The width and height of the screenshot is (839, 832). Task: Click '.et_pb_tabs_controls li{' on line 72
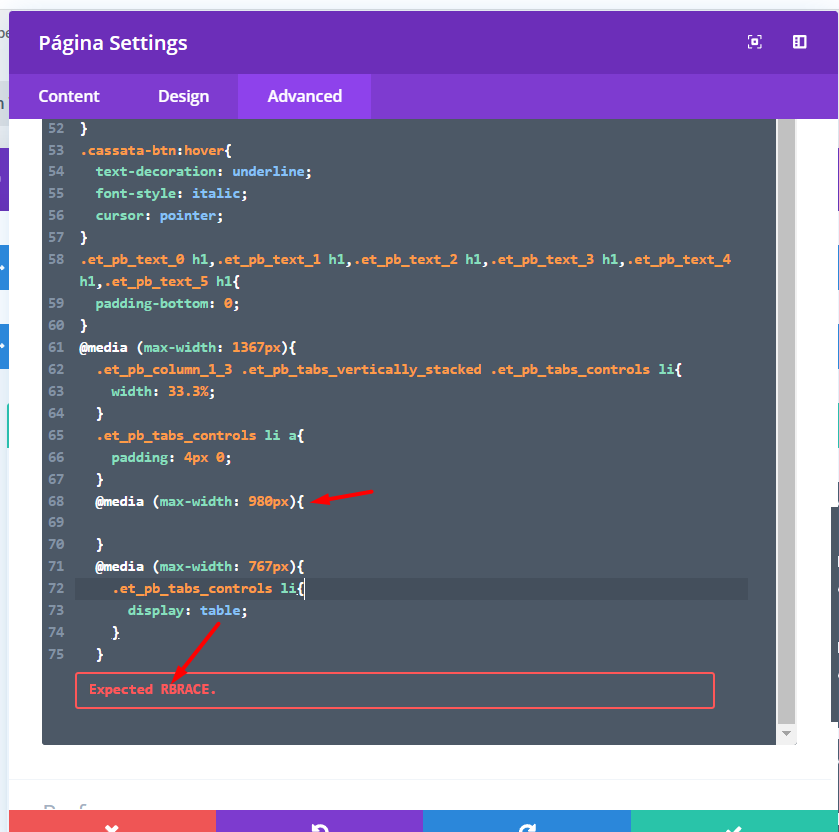(208, 589)
